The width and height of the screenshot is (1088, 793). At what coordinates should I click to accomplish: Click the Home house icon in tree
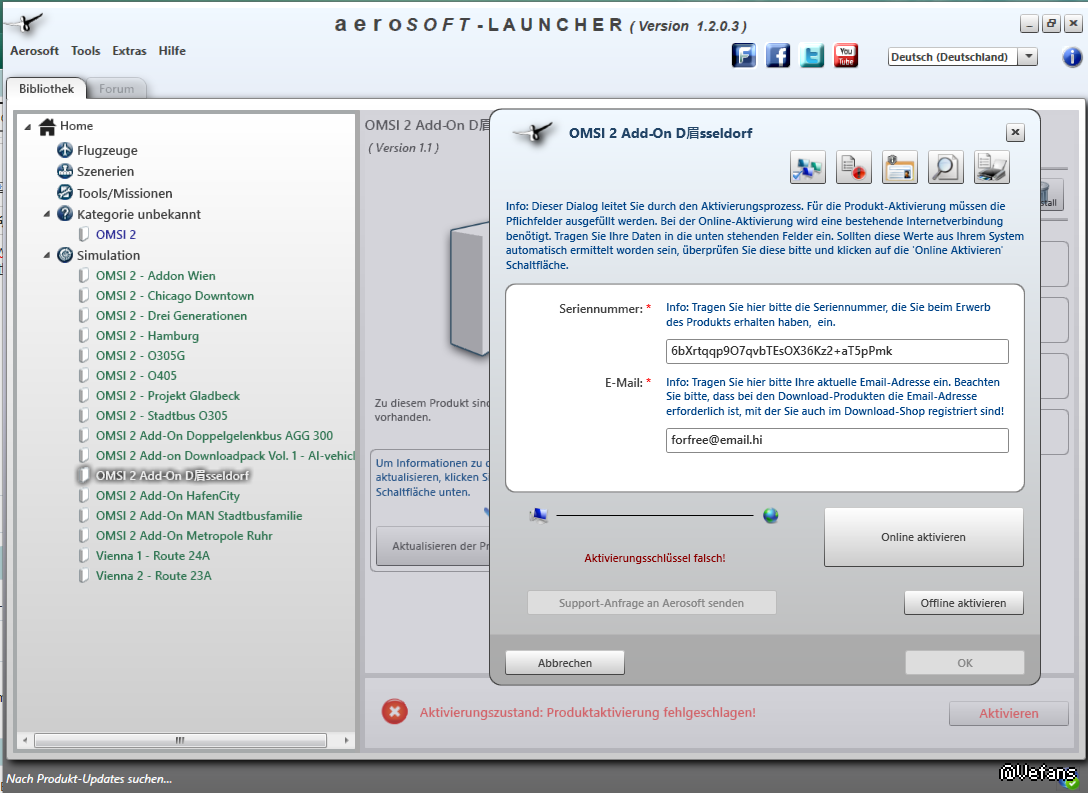click(47, 126)
